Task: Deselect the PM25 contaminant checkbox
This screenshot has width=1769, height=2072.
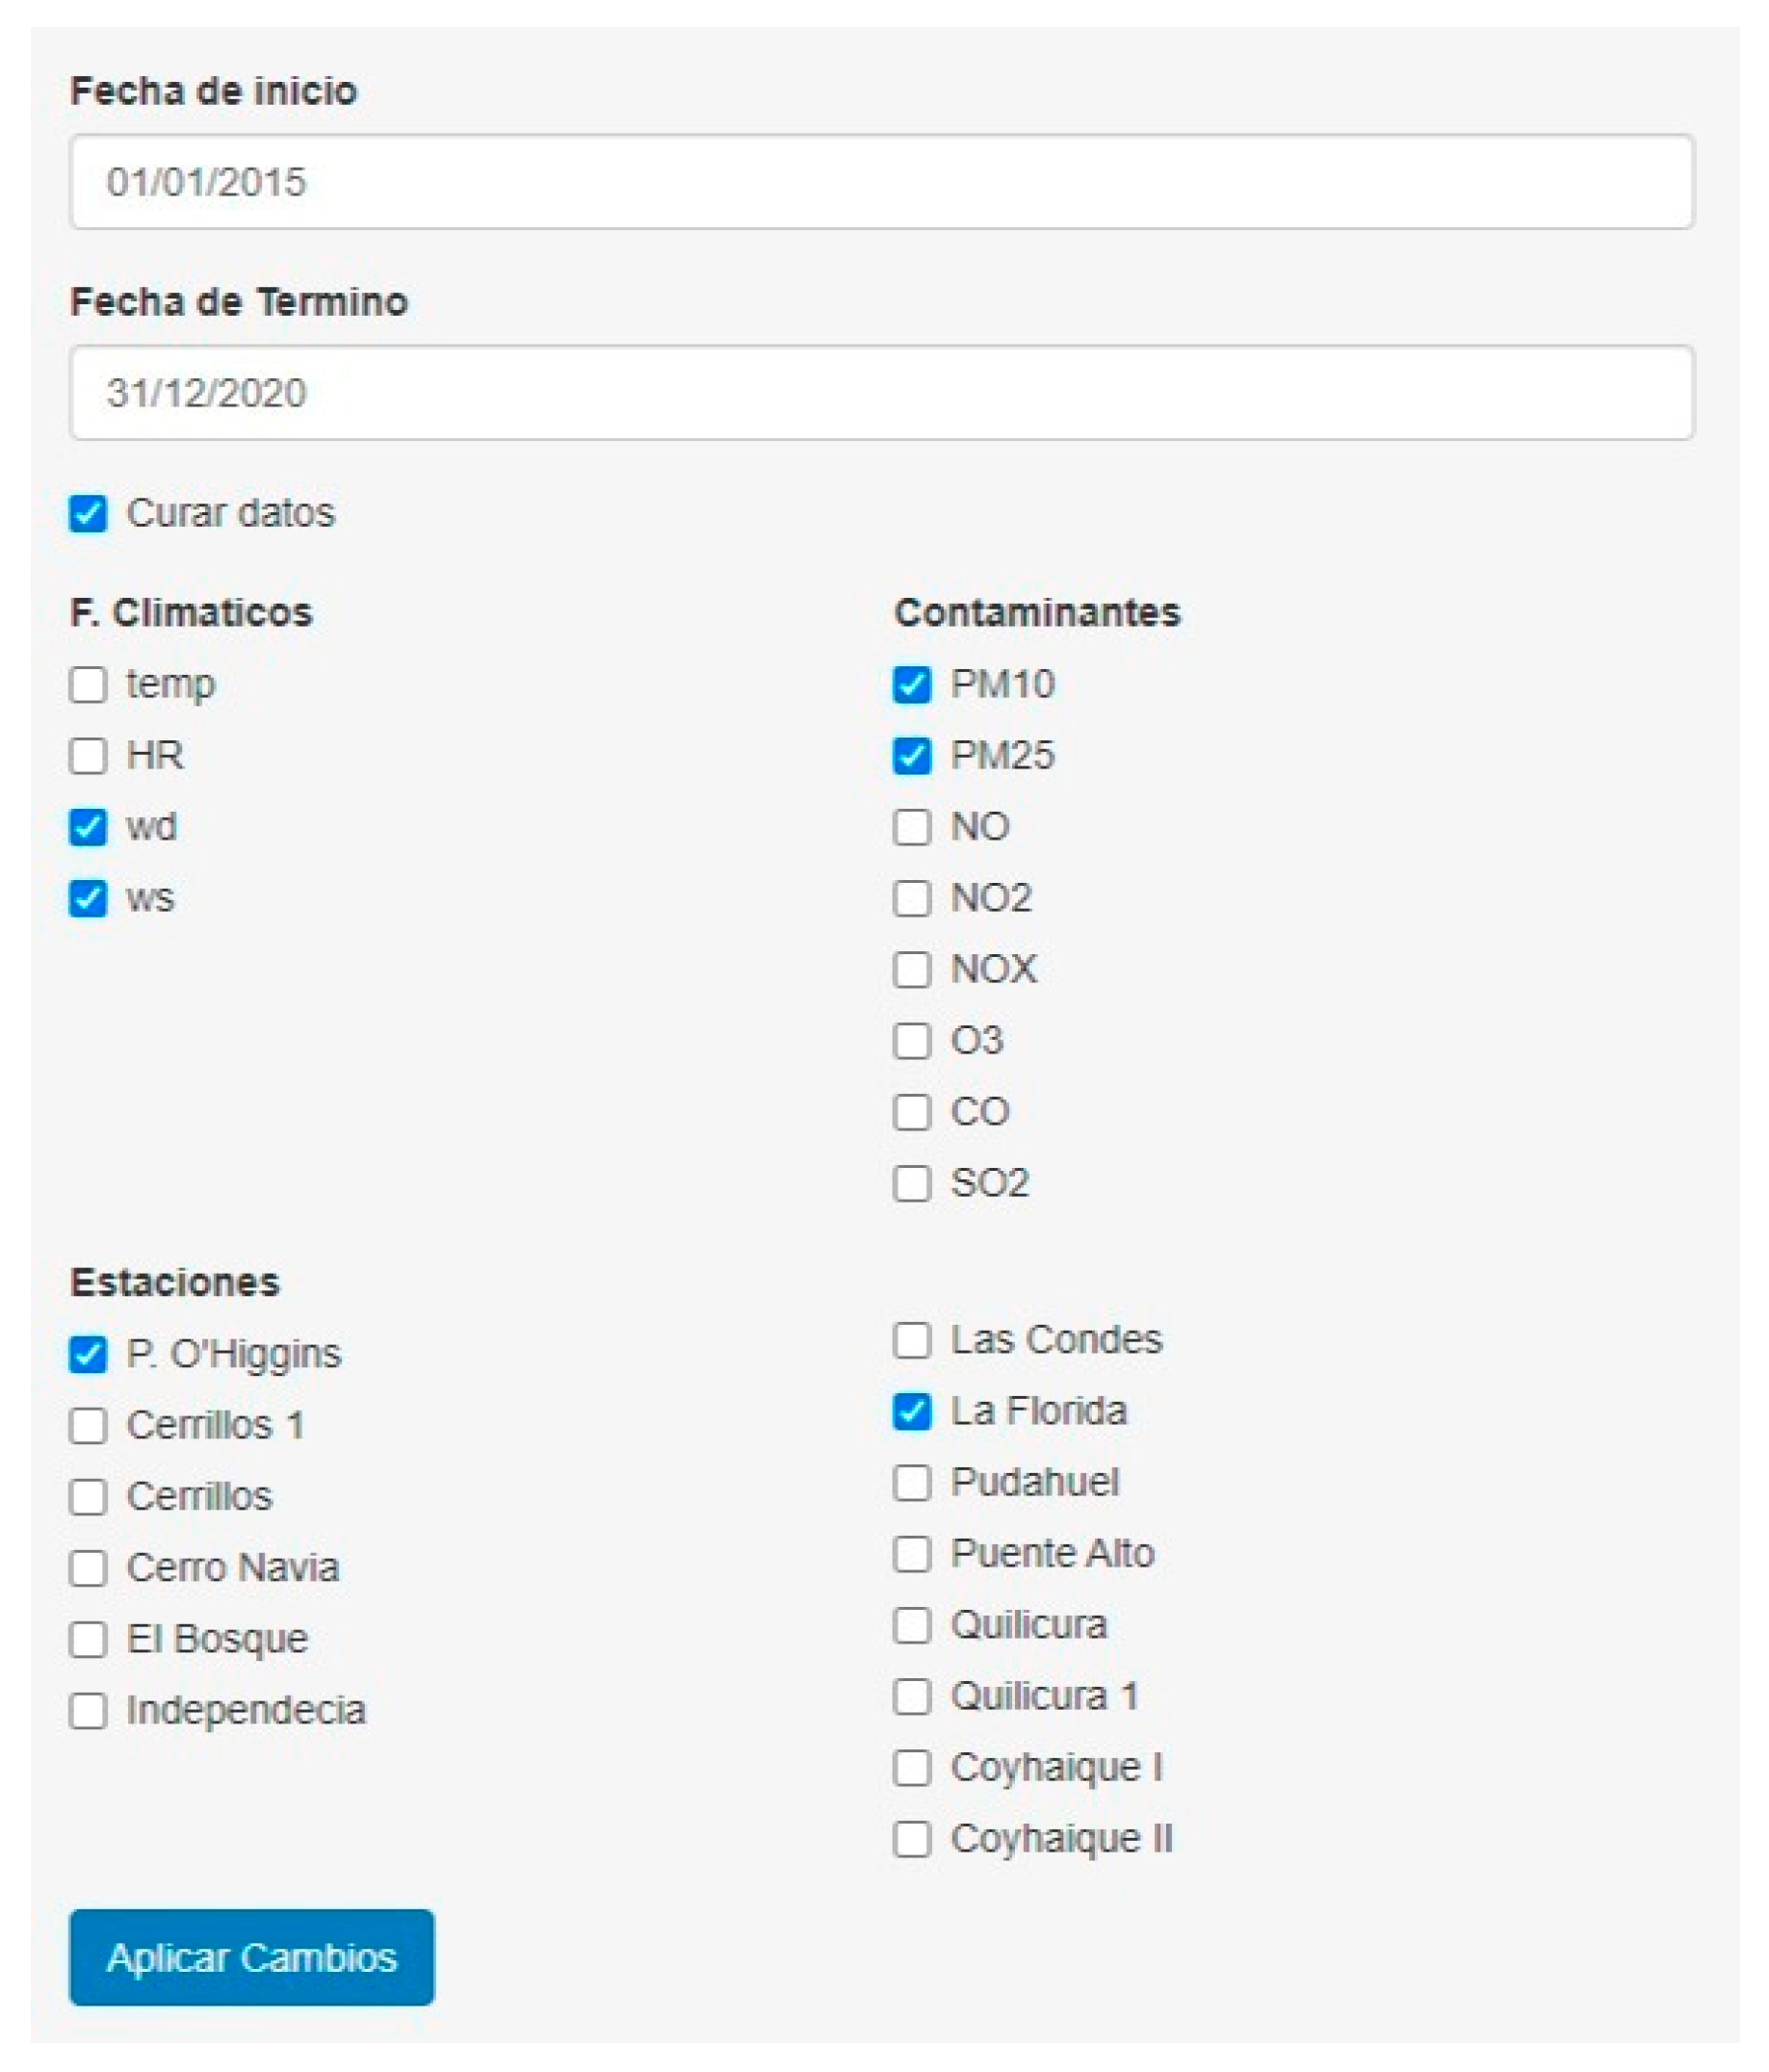Action: 911,756
